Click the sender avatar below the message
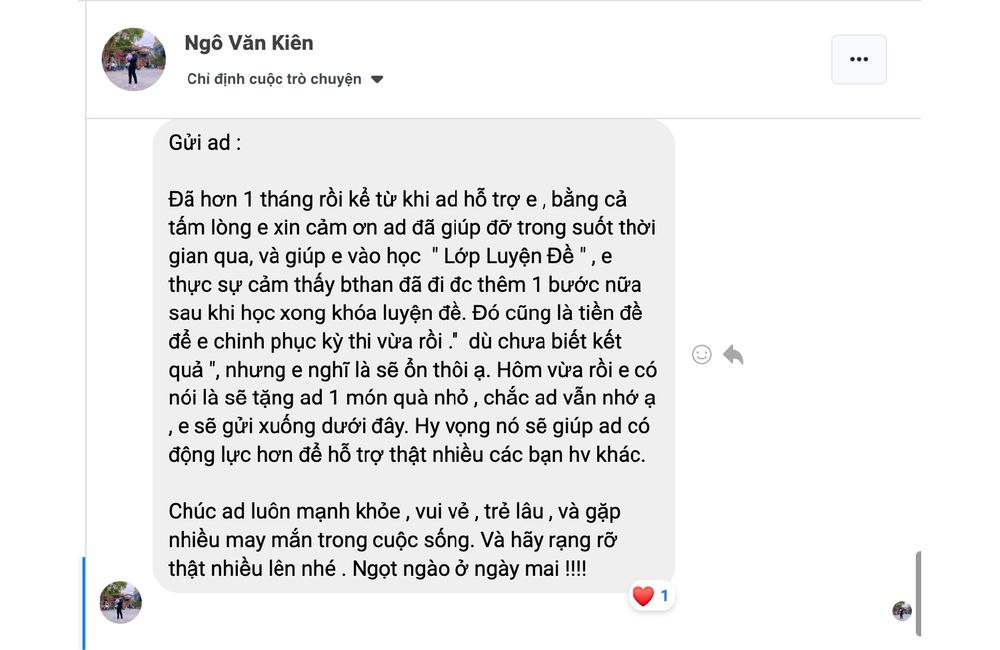Viewport: 1000px width, 650px height. coord(121,602)
